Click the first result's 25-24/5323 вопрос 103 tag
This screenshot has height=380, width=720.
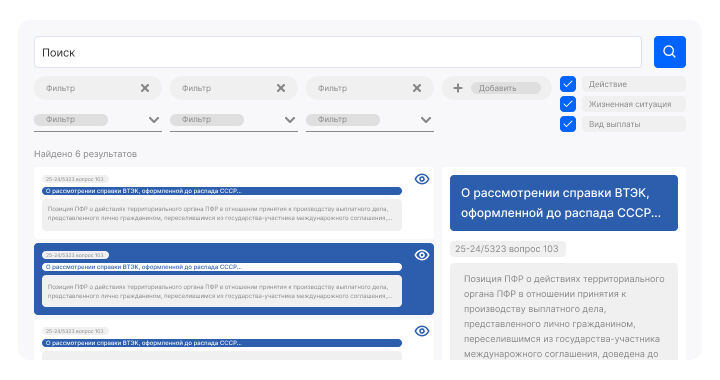[75, 179]
